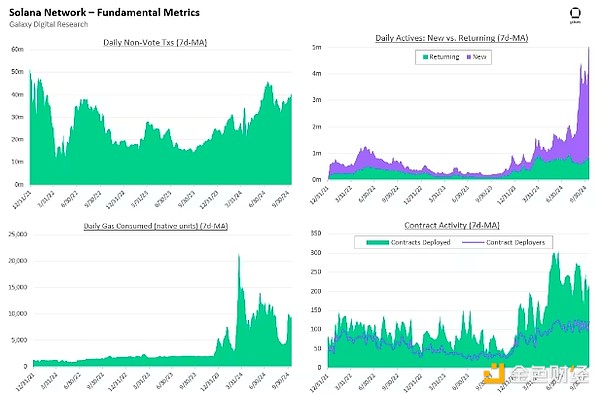Select the Contract Activity chart title
The height and width of the screenshot is (395, 600).
452,225
